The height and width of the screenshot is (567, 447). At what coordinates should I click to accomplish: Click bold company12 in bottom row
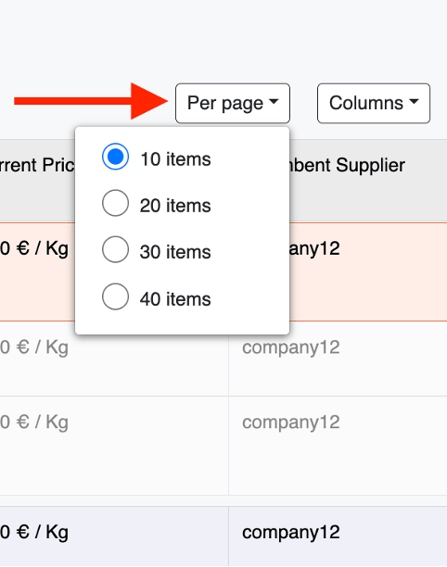(x=291, y=532)
